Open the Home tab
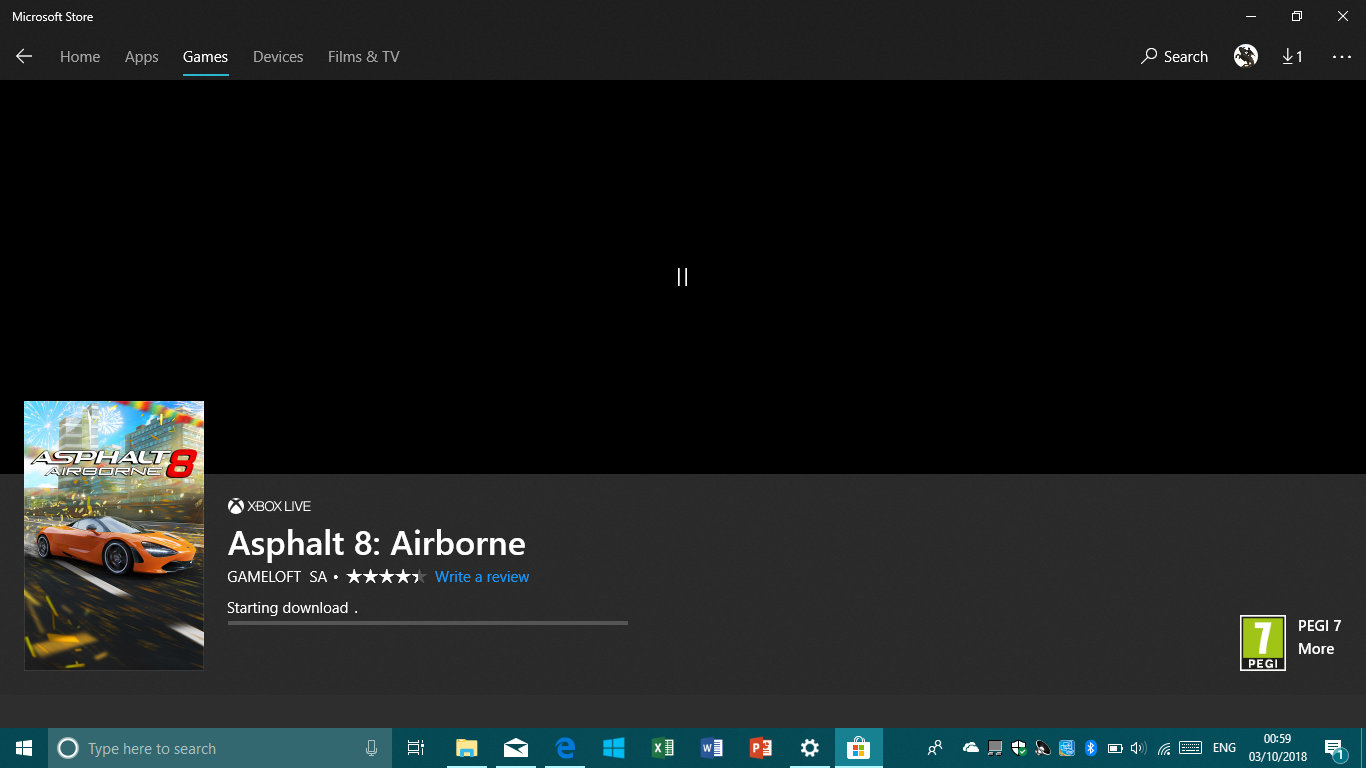This screenshot has width=1366, height=768. pyautogui.click(x=80, y=57)
